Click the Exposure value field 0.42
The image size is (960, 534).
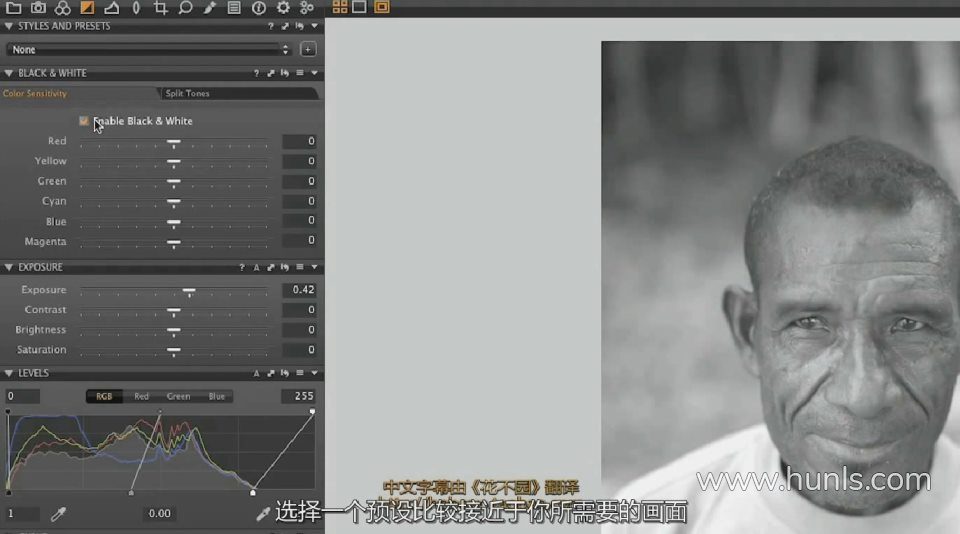tap(299, 290)
